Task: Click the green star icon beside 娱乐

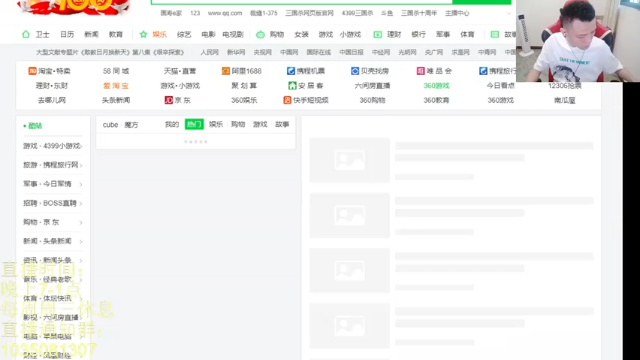Action: pyautogui.click(x=143, y=34)
